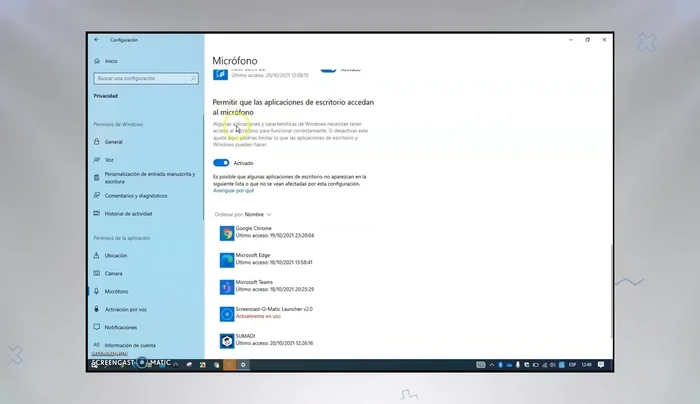
Task: Click the Microsoft Edge app icon
Action: pyautogui.click(x=227, y=260)
